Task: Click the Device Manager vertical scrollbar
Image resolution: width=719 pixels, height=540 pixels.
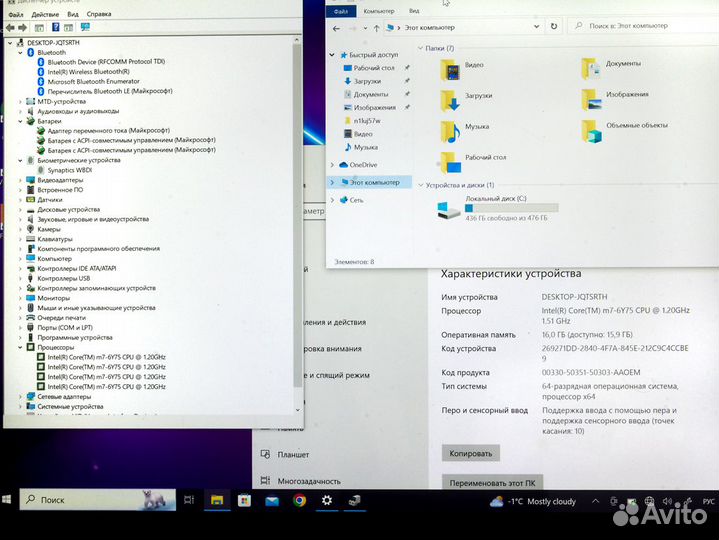Action: coord(296,200)
